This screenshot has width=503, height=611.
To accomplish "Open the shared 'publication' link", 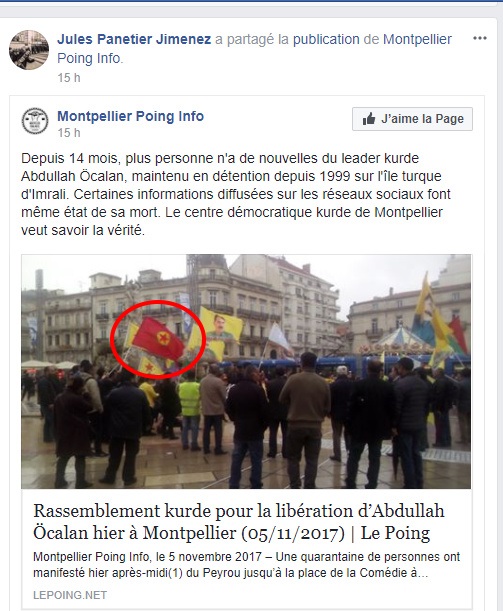I will [326, 39].
